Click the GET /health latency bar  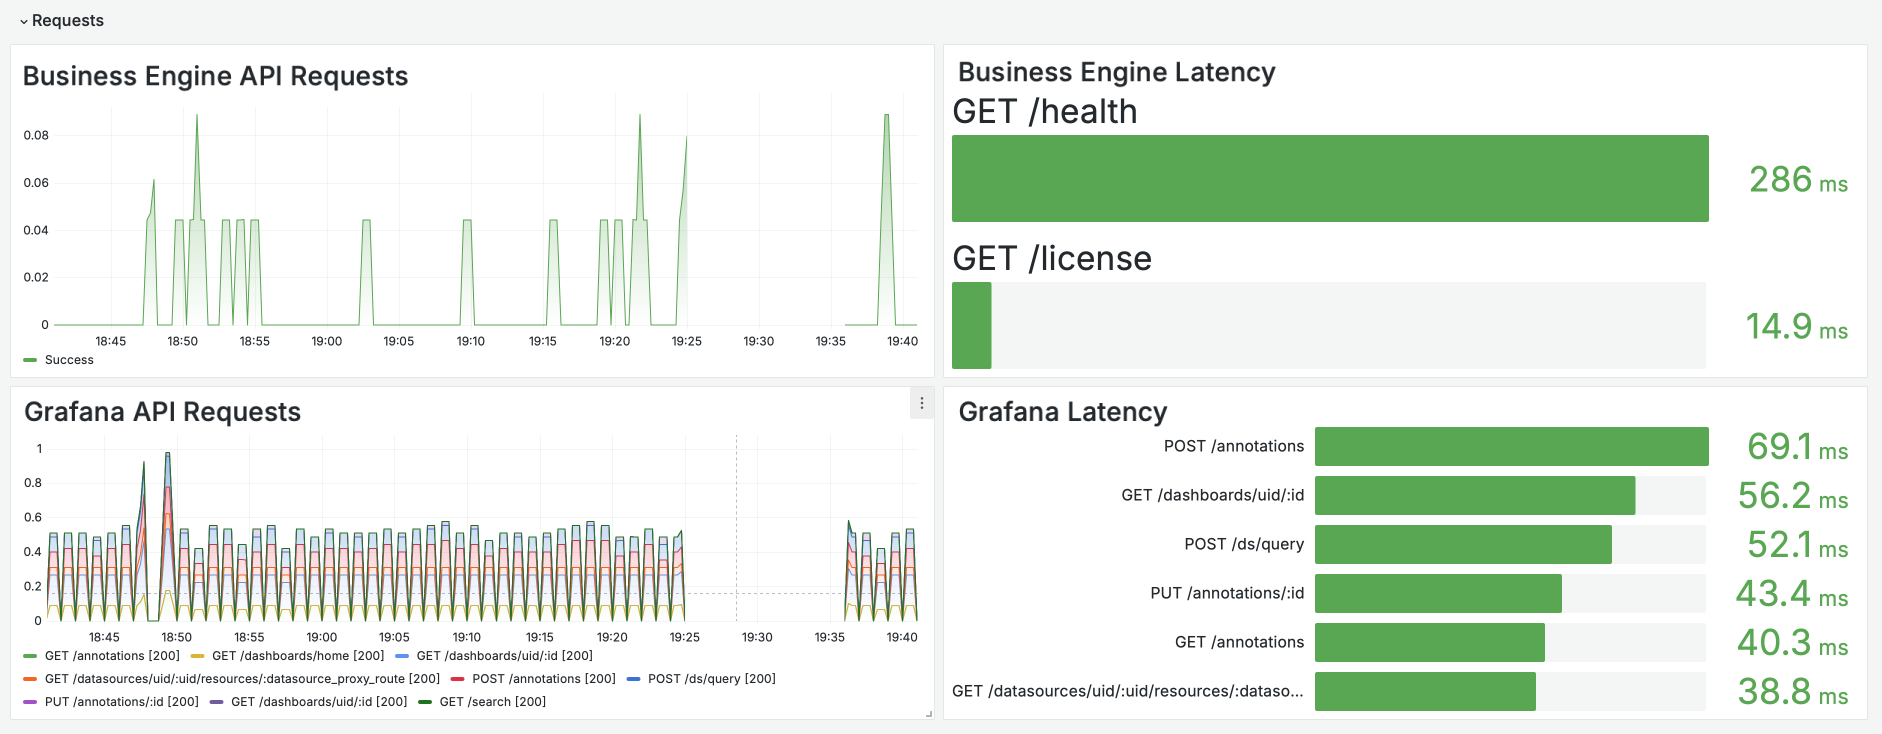pyautogui.click(x=1330, y=178)
